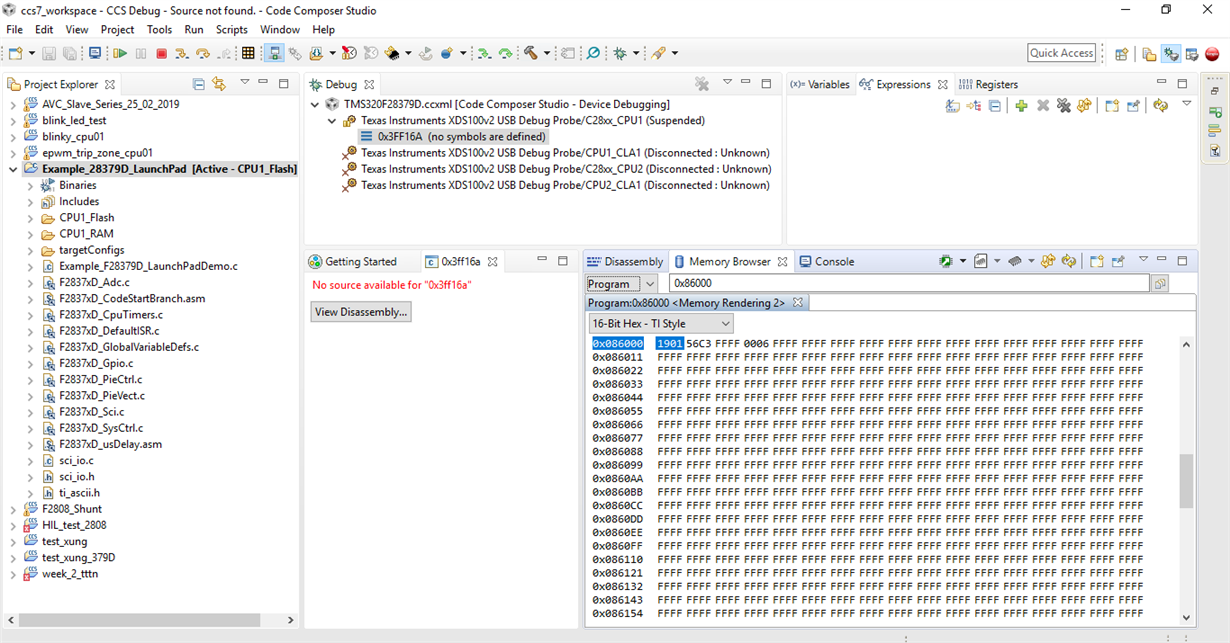Click the Resume debug icon
The image size is (1230, 643).
point(120,53)
